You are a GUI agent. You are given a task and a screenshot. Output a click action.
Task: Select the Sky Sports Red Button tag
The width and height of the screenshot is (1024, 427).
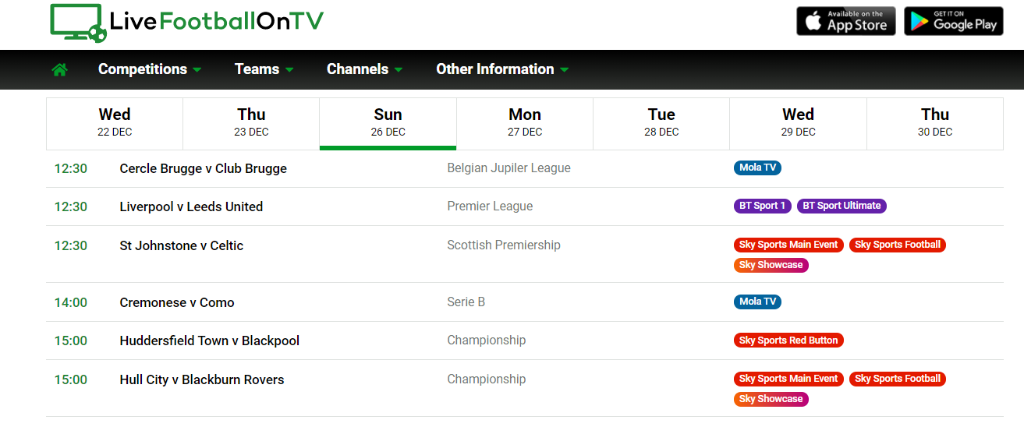(788, 340)
